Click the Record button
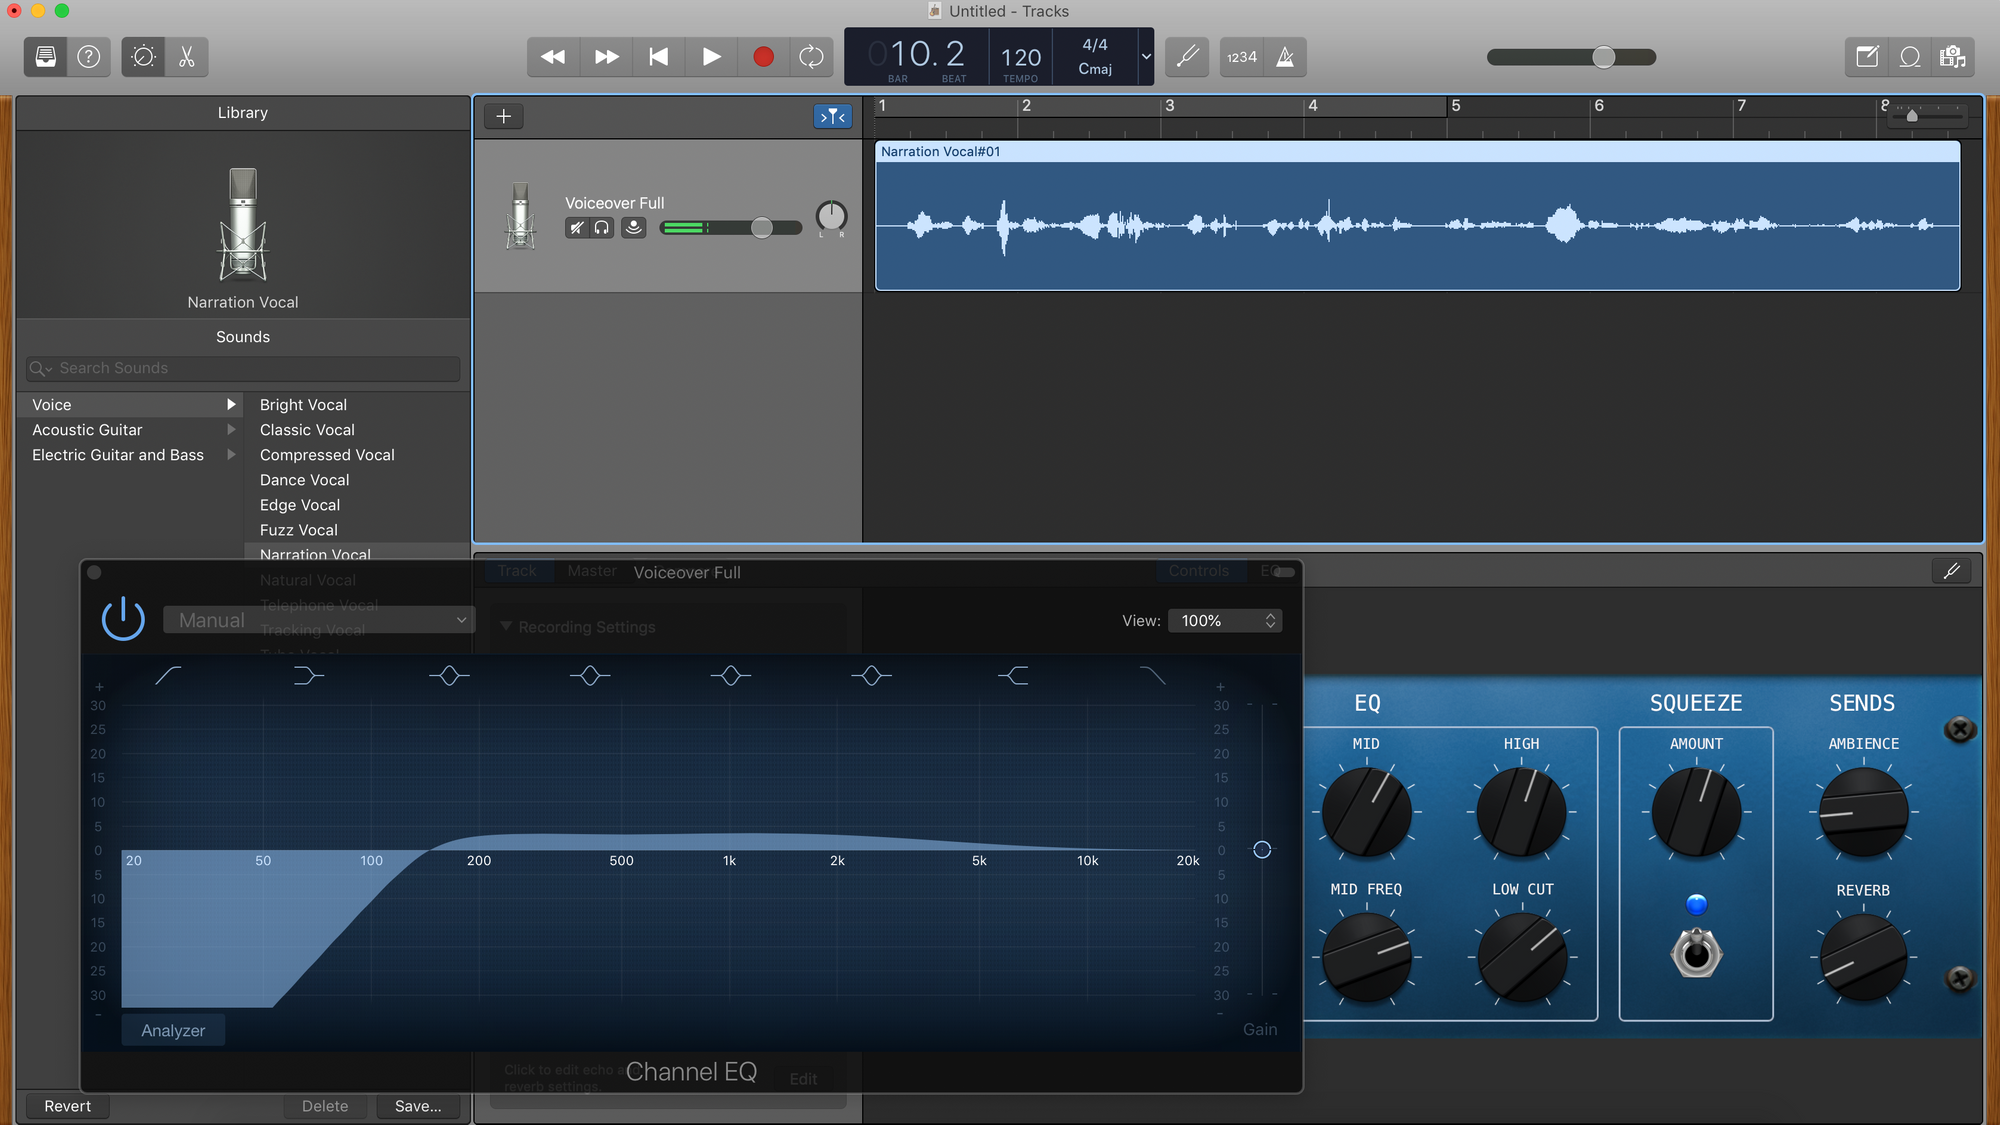This screenshot has width=2000, height=1125. 763,57
